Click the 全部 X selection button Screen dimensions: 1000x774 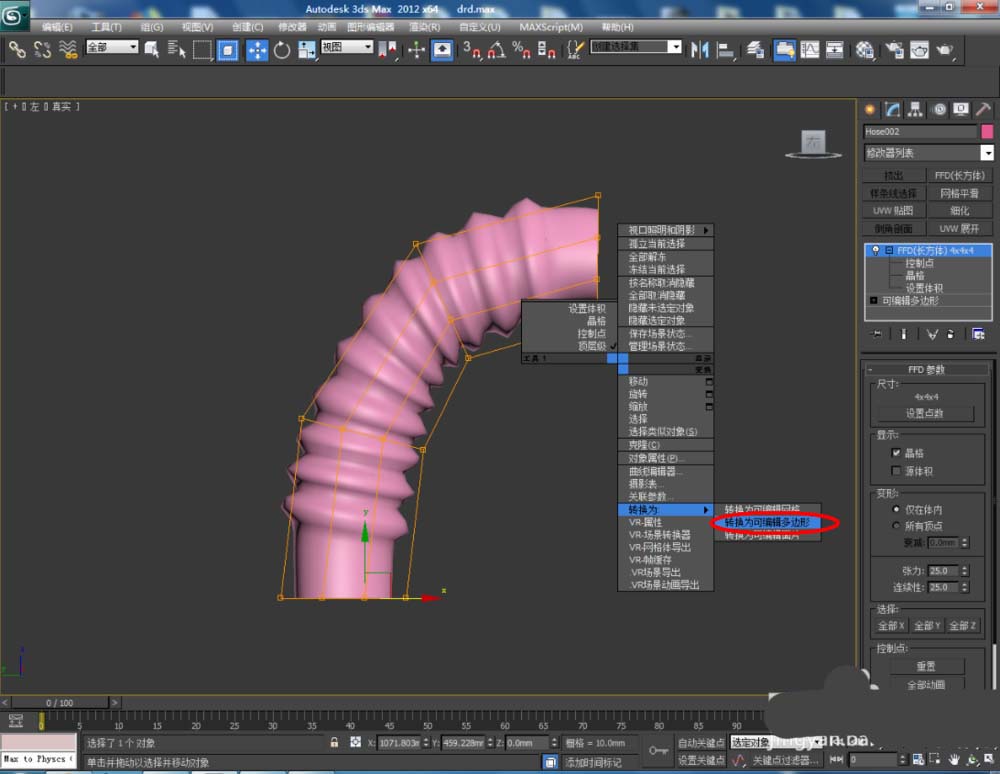891,626
